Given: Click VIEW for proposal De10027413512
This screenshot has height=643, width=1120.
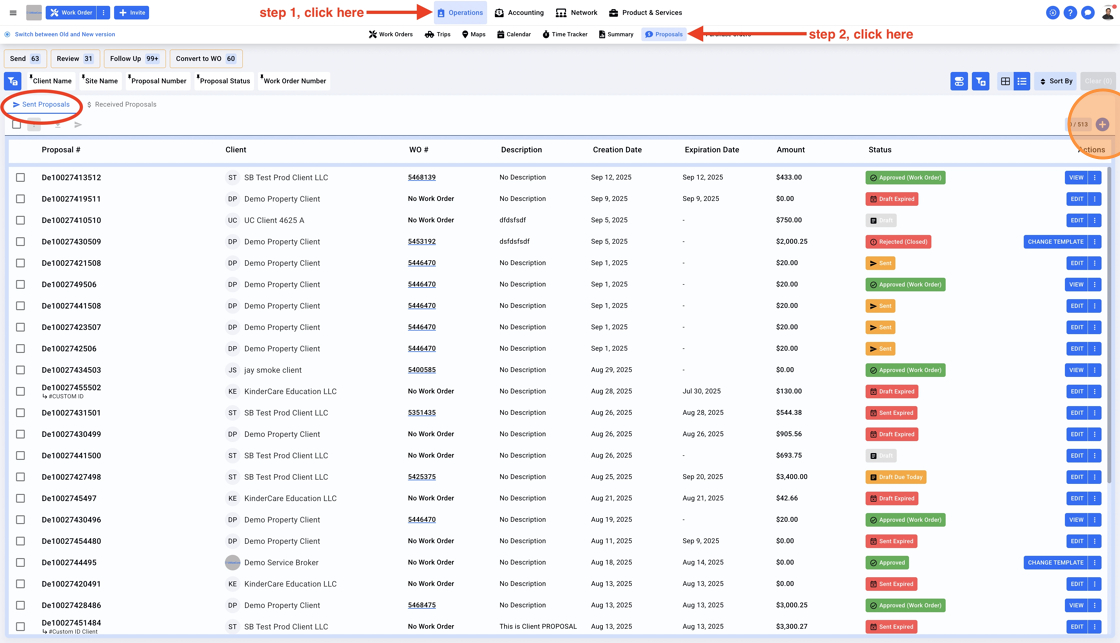Looking at the screenshot, I should click(1076, 177).
